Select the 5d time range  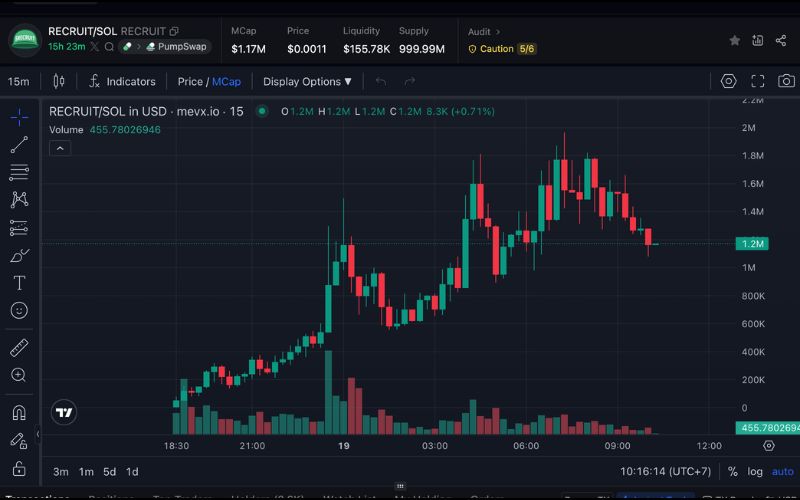[x=109, y=471]
